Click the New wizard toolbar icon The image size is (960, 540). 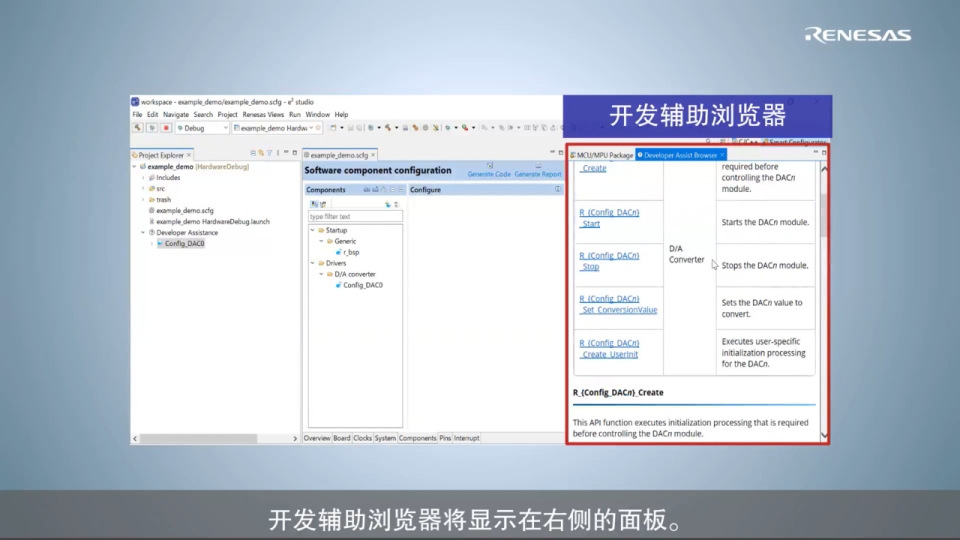click(x=333, y=128)
